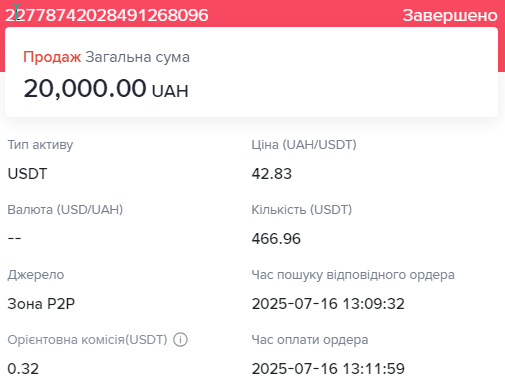
Task: Click the Час пошуку відповідного ордера label
Action: tap(353, 275)
